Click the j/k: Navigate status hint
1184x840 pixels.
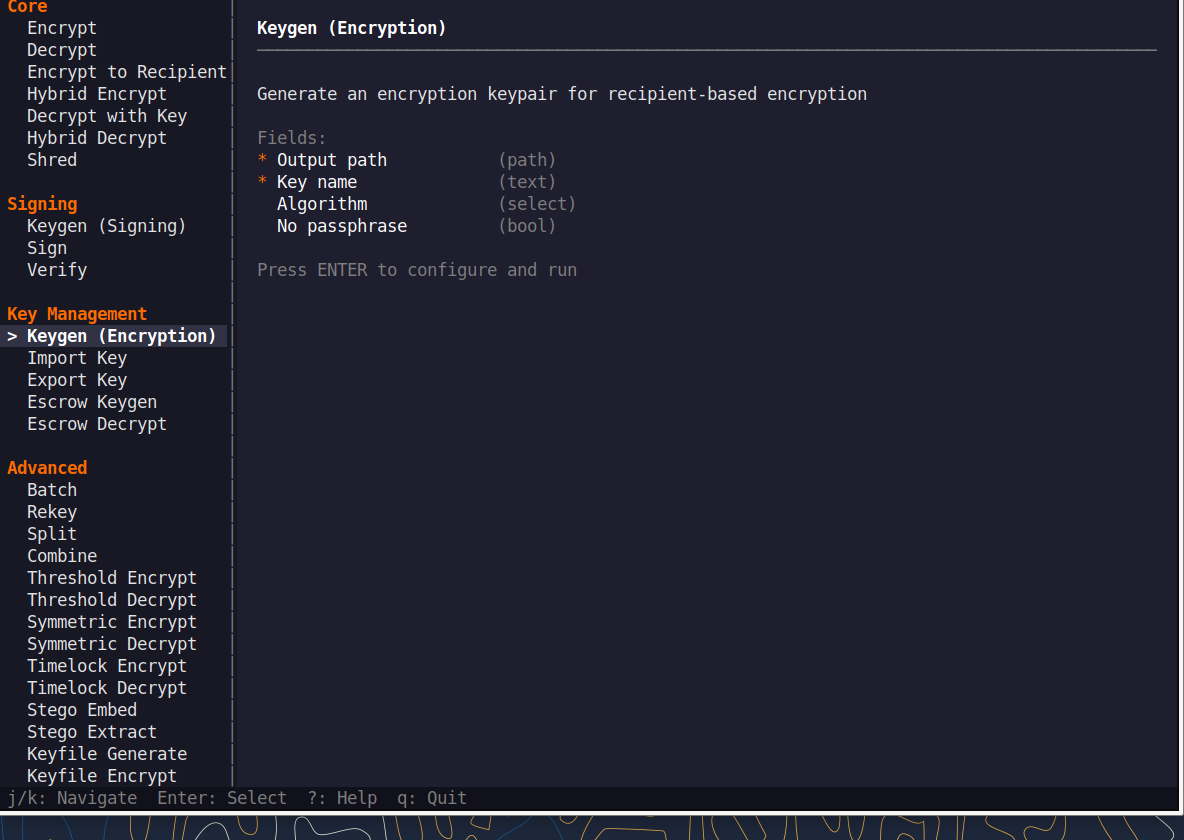pyautogui.click(x=72, y=798)
